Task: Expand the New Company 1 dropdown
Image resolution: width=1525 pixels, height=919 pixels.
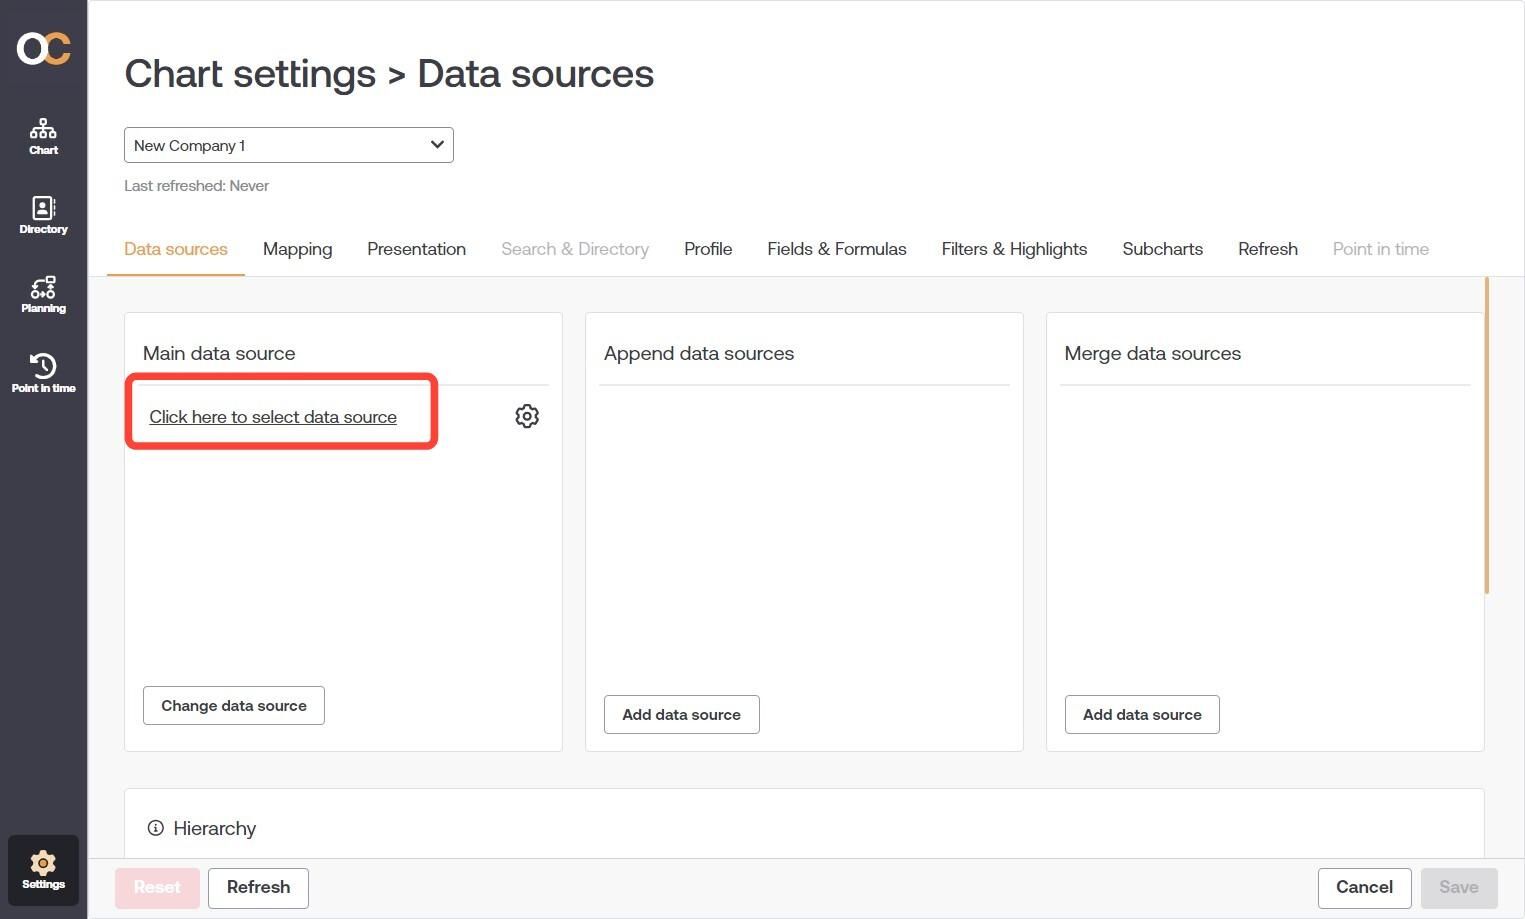Action: click(288, 145)
